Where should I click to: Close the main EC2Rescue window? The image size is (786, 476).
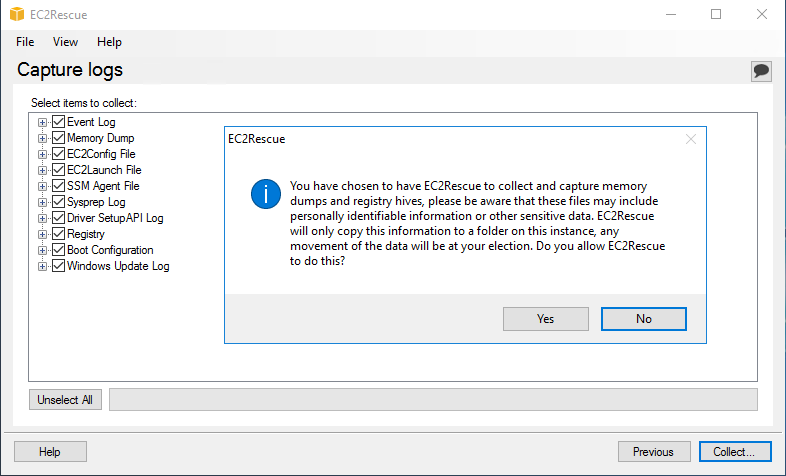762,15
